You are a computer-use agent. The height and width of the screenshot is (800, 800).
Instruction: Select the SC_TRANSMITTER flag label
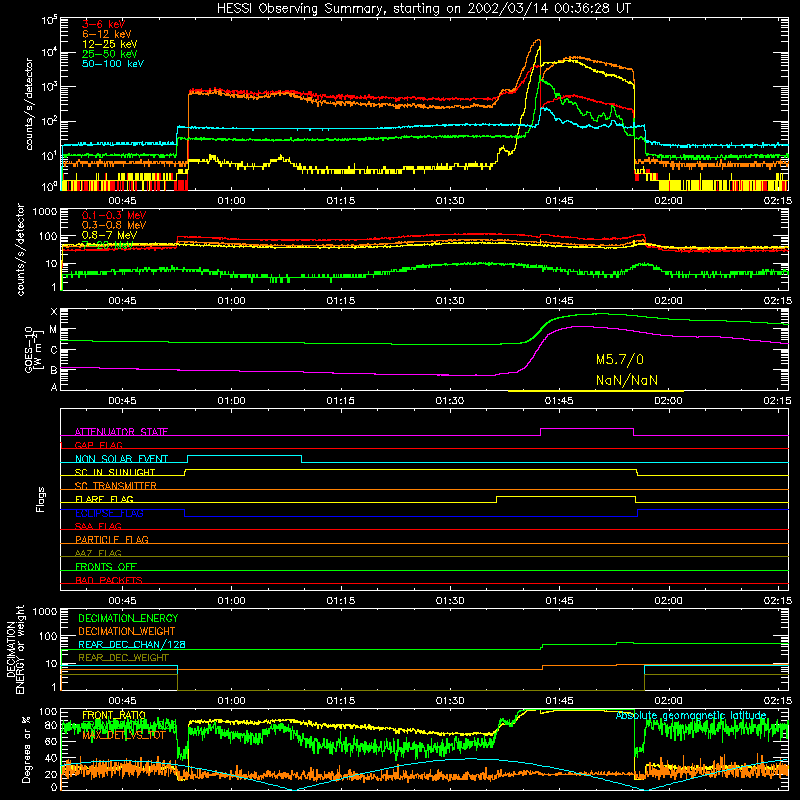115,486
